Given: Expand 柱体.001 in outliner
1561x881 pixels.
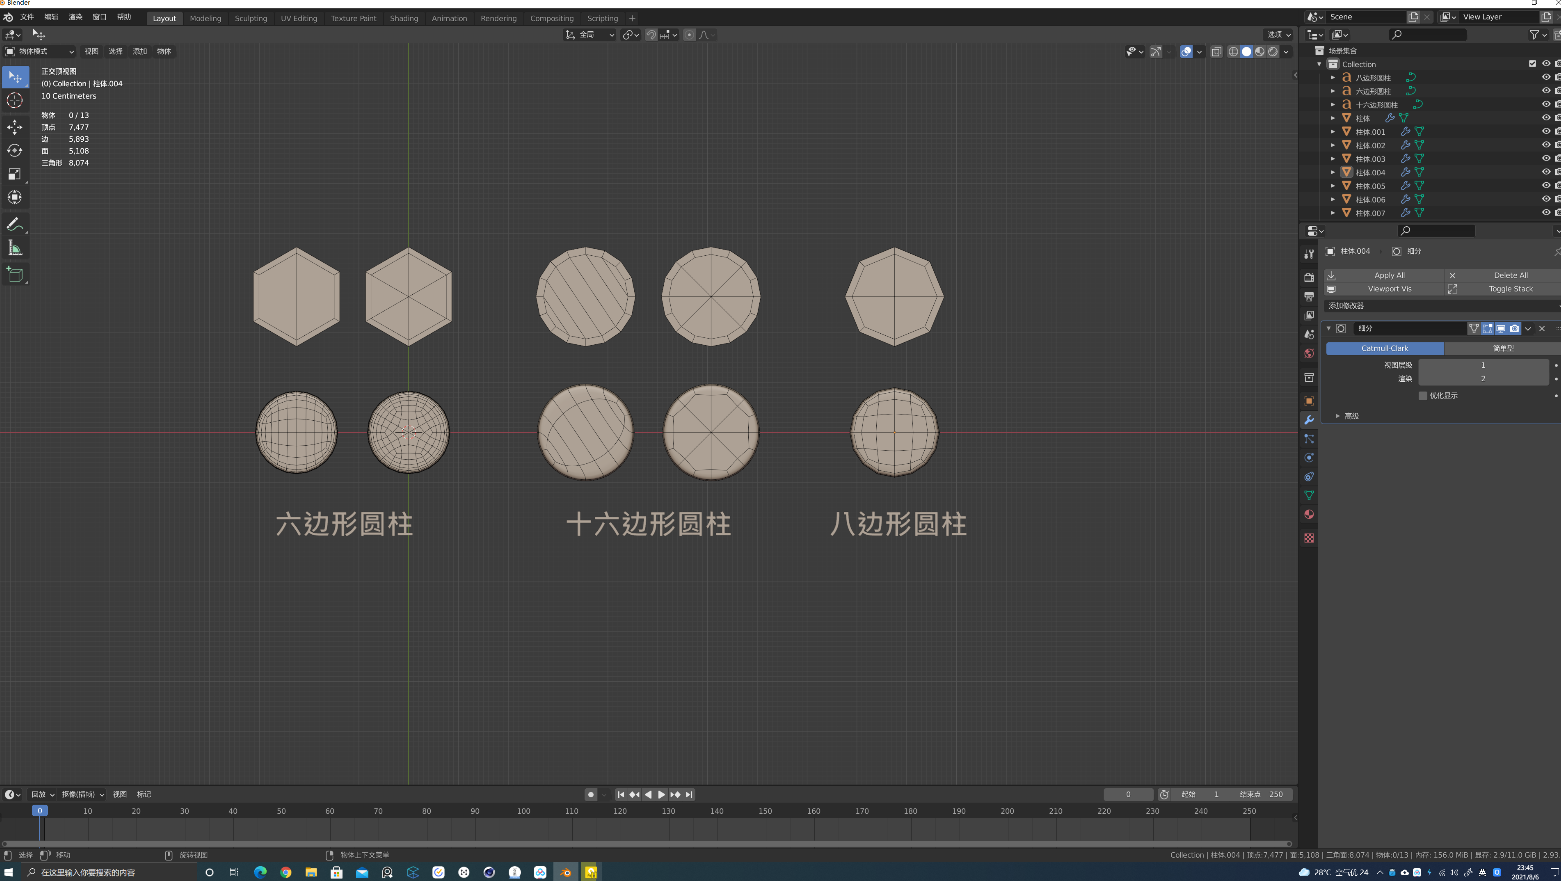Looking at the screenshot, I should pyautogui.click(x=1333, y=132).
